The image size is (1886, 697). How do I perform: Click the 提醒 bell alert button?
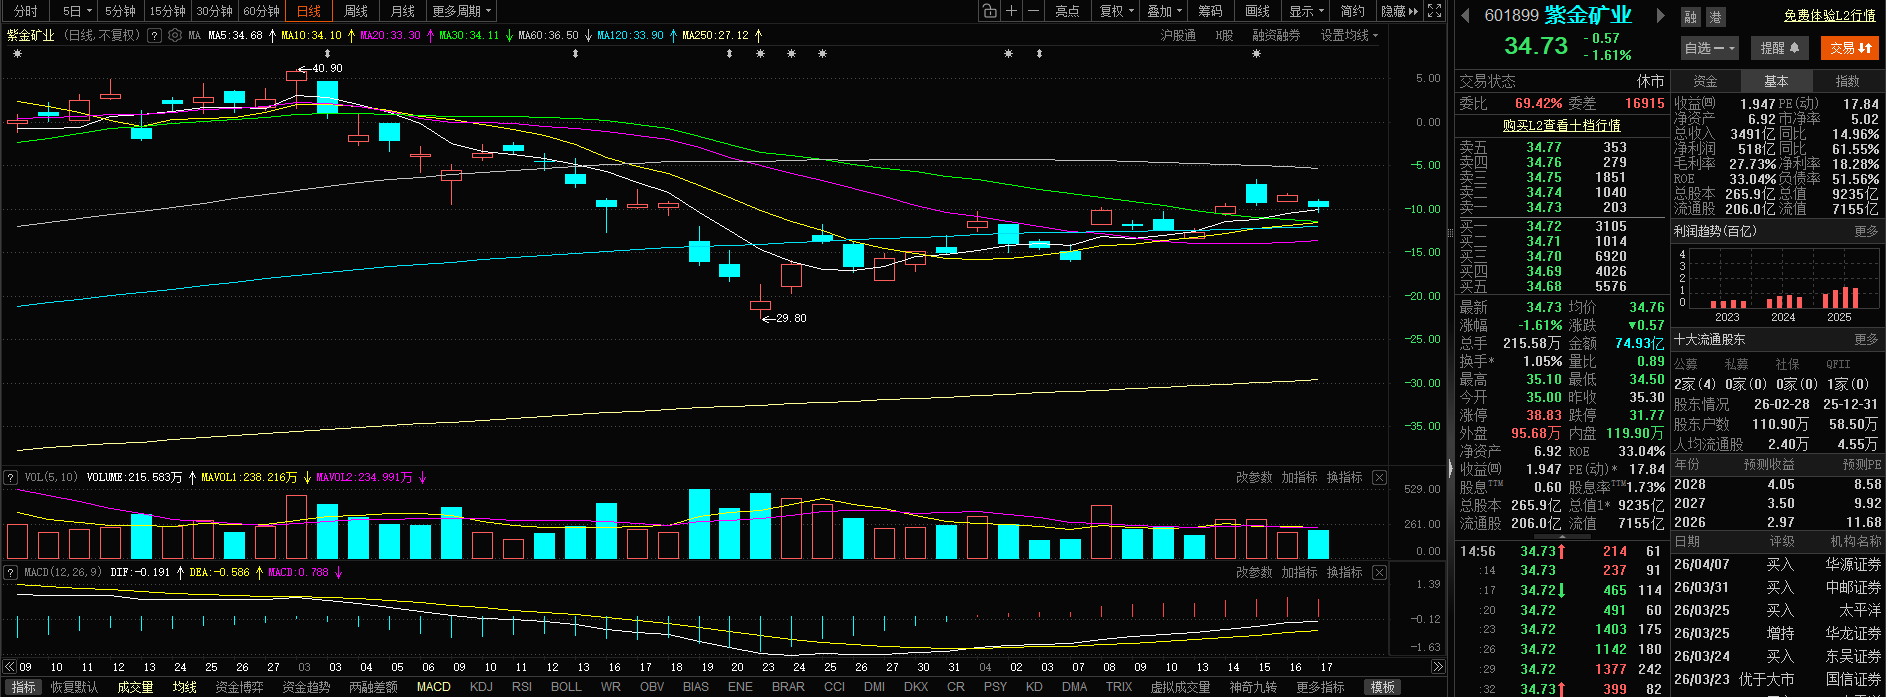click(1780, 48)
